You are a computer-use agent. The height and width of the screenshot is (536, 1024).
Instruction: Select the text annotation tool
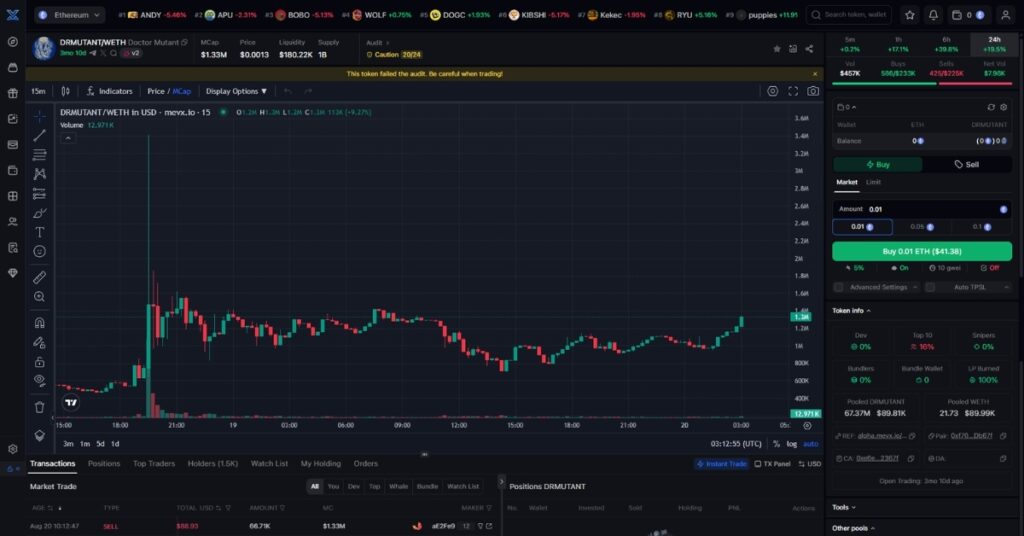39,232
